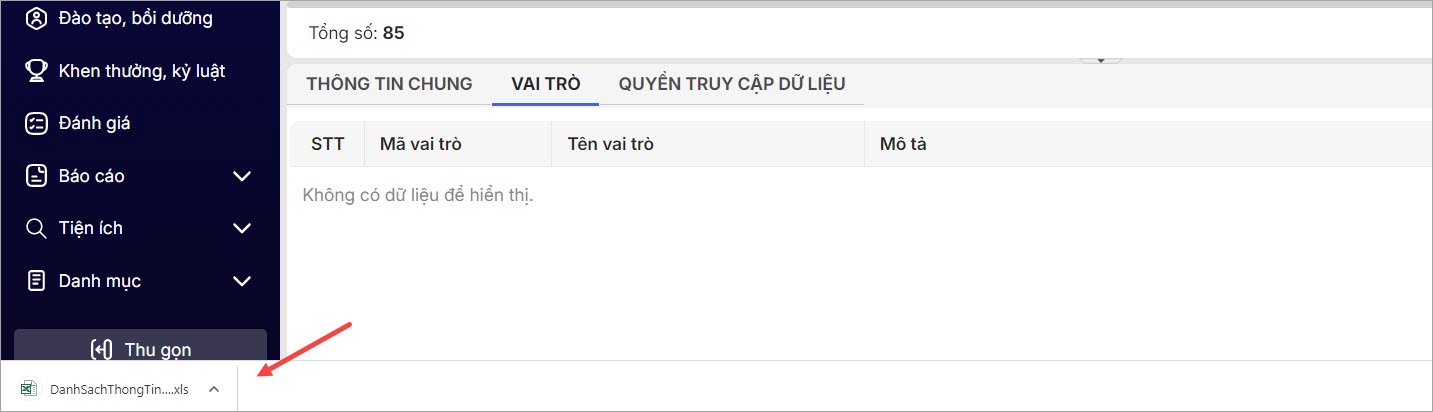Select the VAI TRÒ tab

[545, 84]
